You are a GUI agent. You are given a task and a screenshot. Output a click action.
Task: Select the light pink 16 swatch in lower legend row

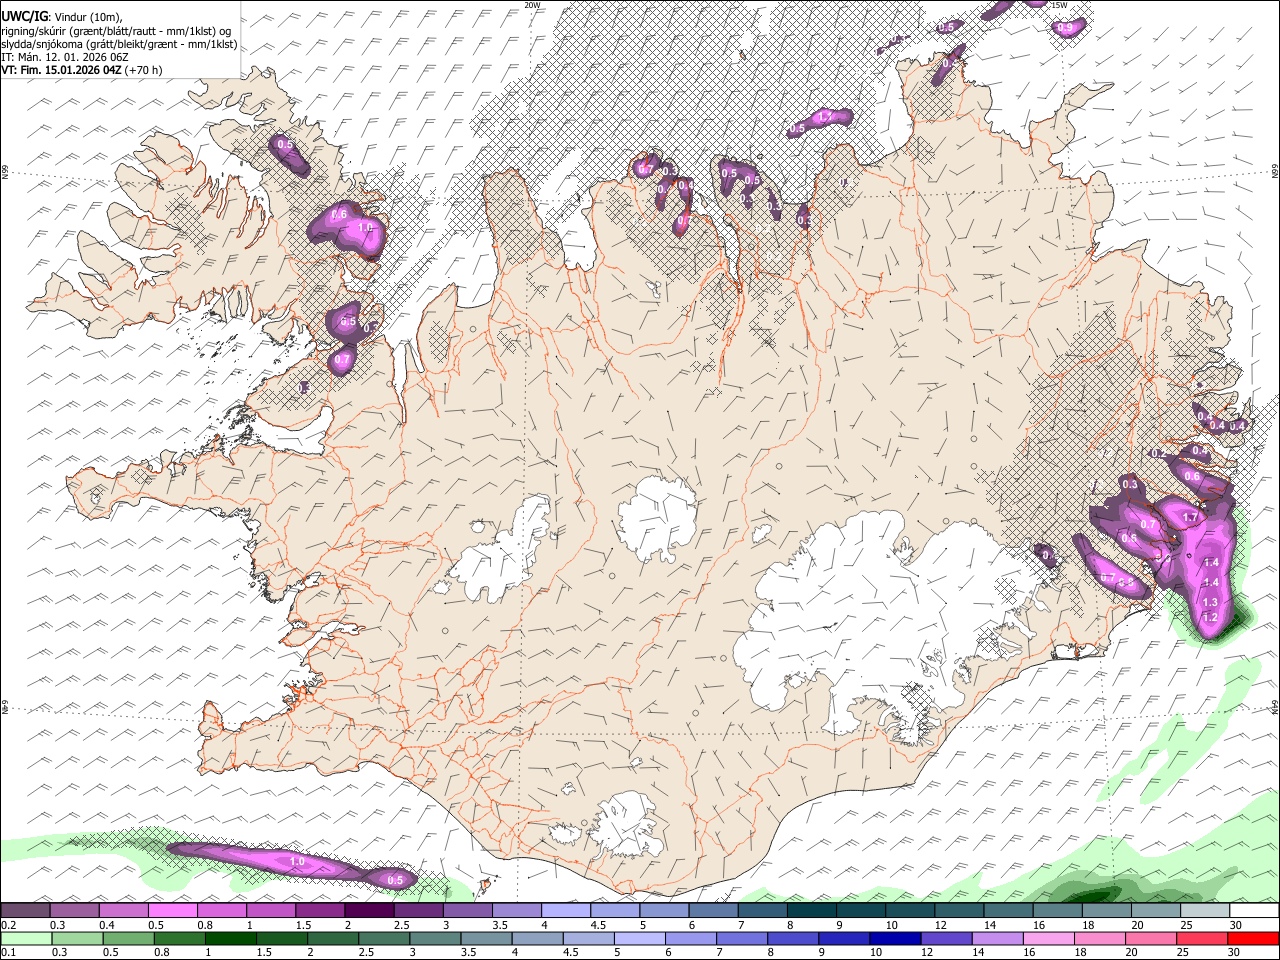tap(1049, 938)
